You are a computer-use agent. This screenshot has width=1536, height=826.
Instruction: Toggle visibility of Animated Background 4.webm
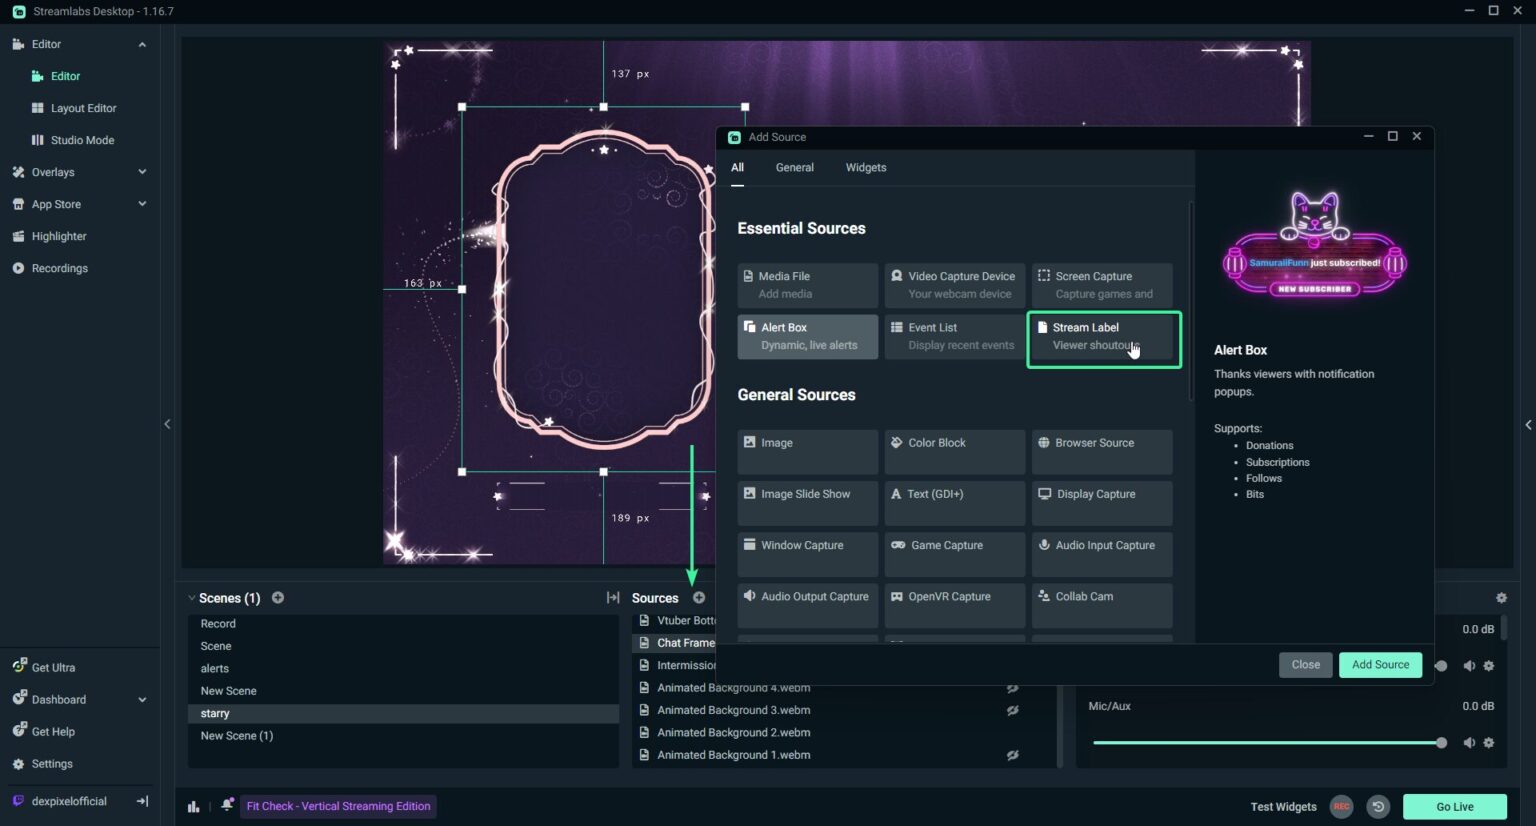pos(1013,687)
